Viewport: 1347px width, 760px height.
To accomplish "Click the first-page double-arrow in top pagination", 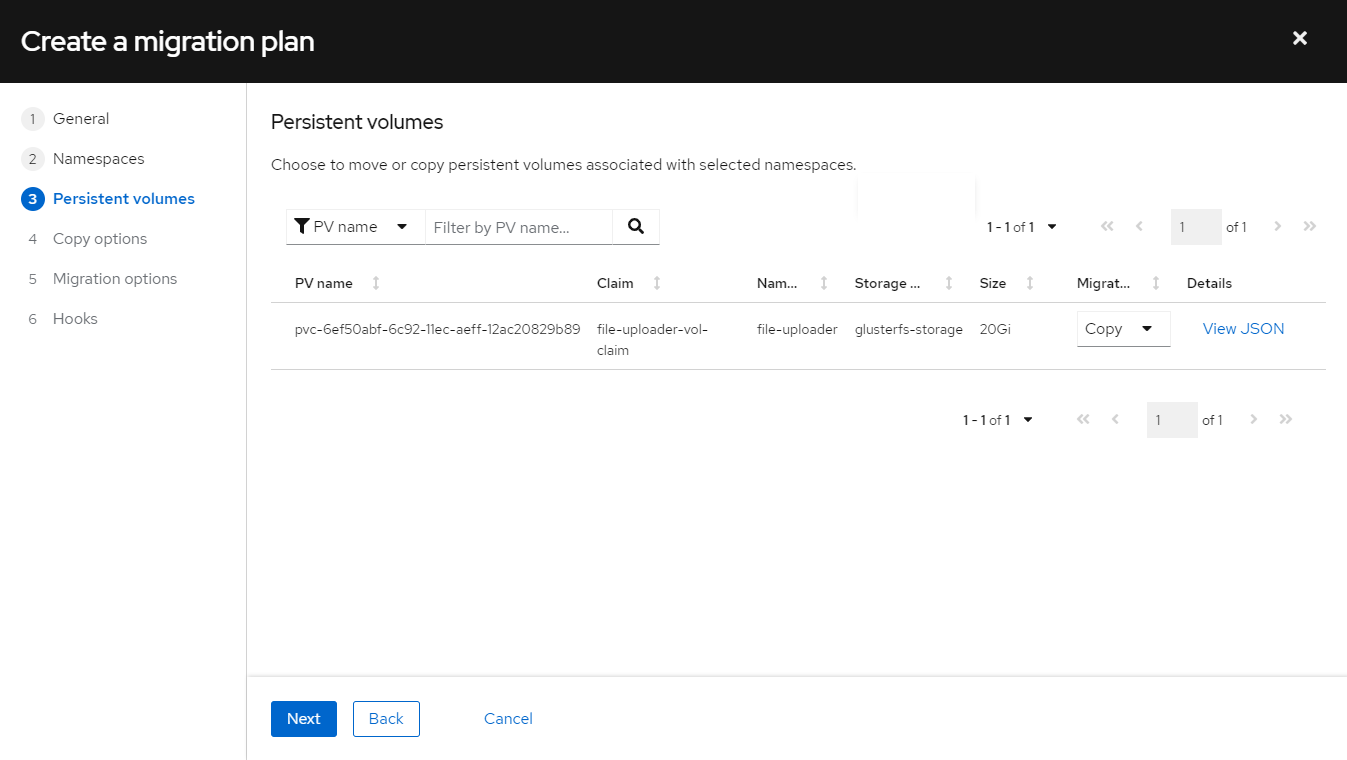I will tap(1107, 227).
